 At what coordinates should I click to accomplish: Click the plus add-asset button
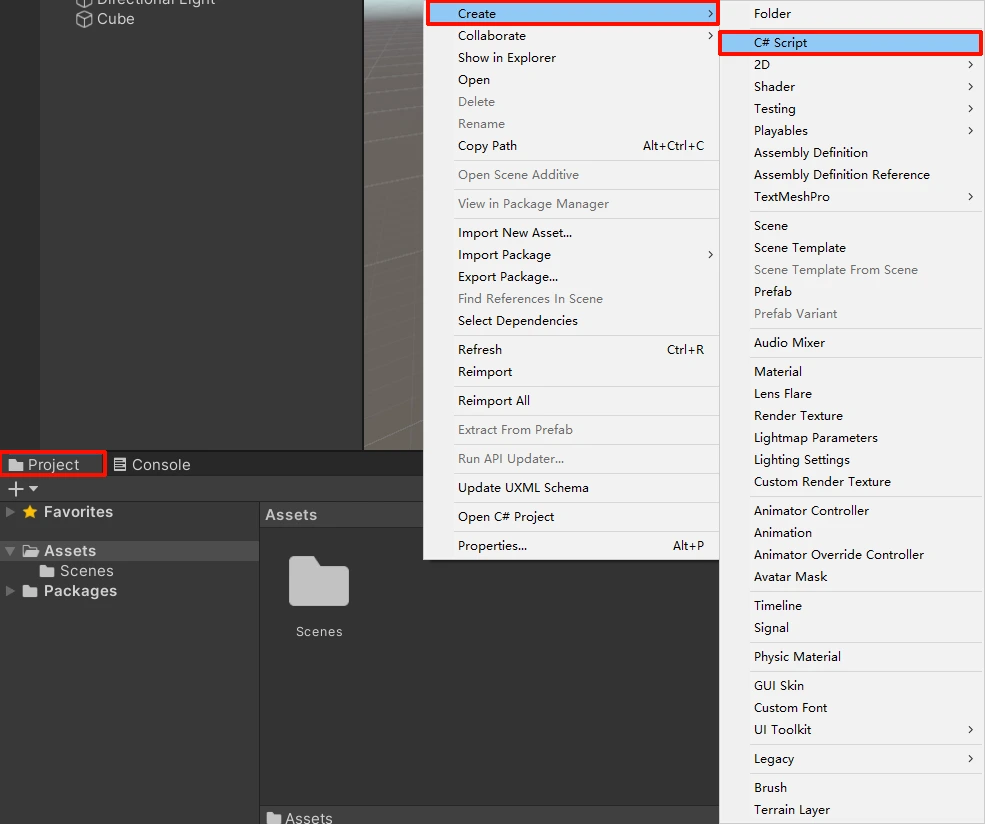coord(15,489)
